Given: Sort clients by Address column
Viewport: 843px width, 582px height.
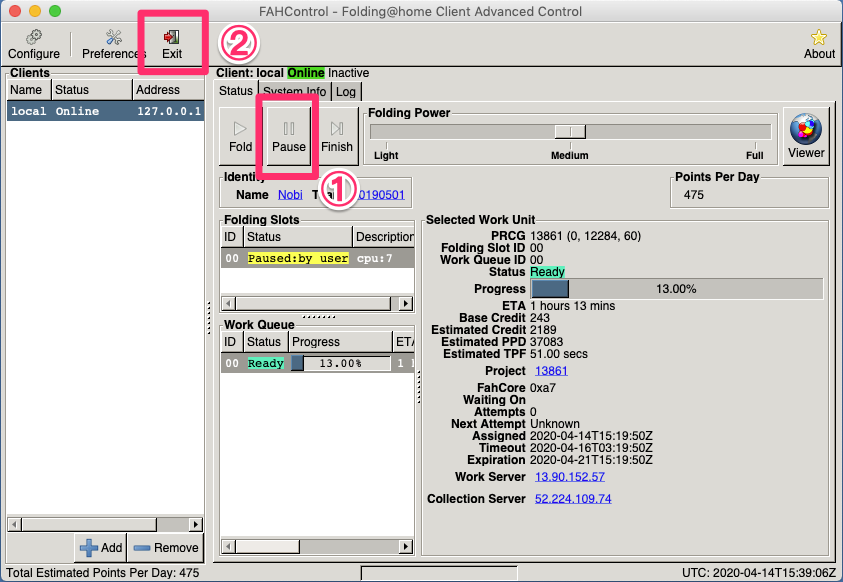Looking at the screenshot, I should click(x=168, y=90).
